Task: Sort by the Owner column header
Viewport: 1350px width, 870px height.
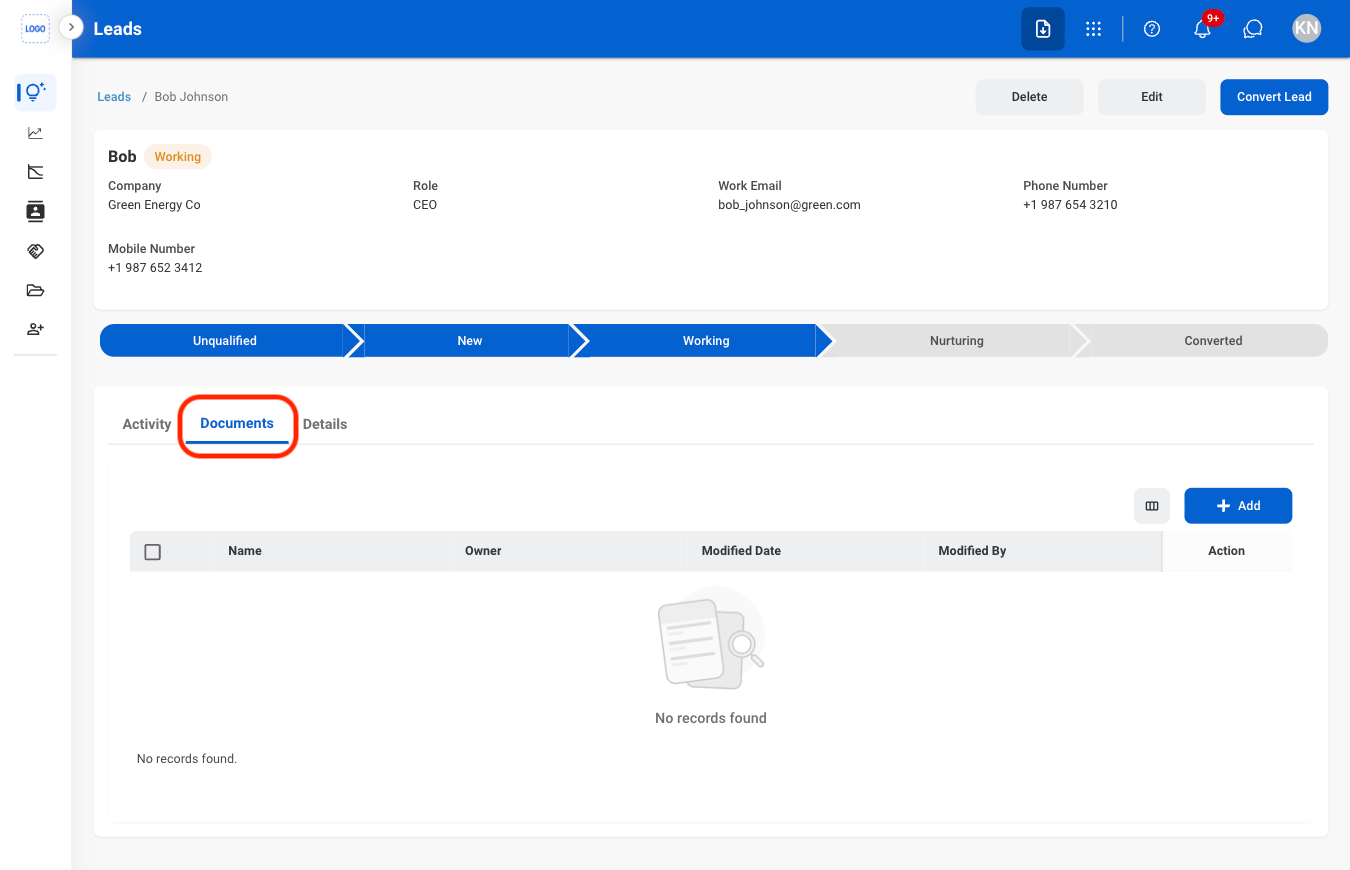Action: click(483, 551)
